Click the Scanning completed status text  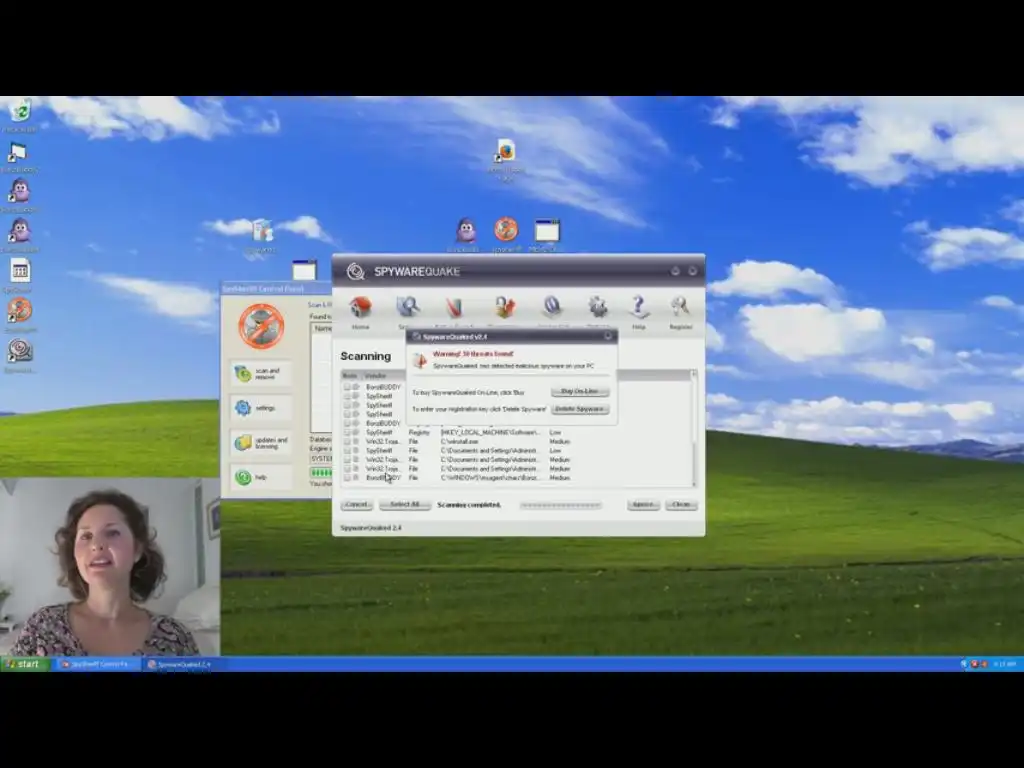(x=469, y=505)
